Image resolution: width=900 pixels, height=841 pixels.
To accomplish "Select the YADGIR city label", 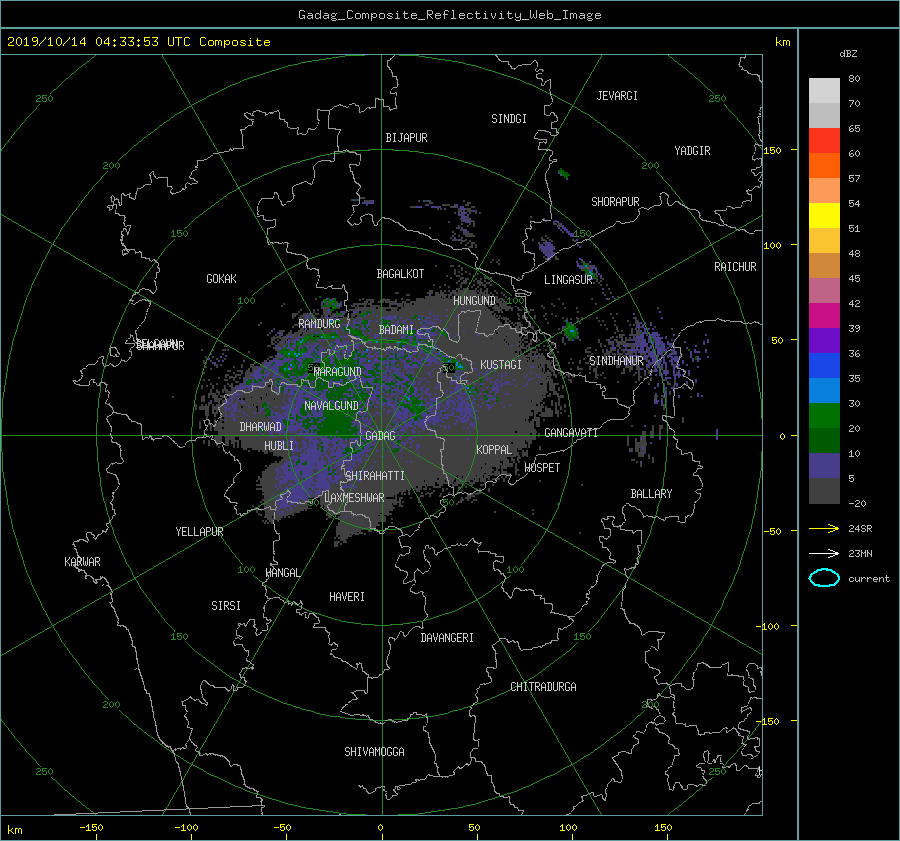I will (x=692, y=151).
